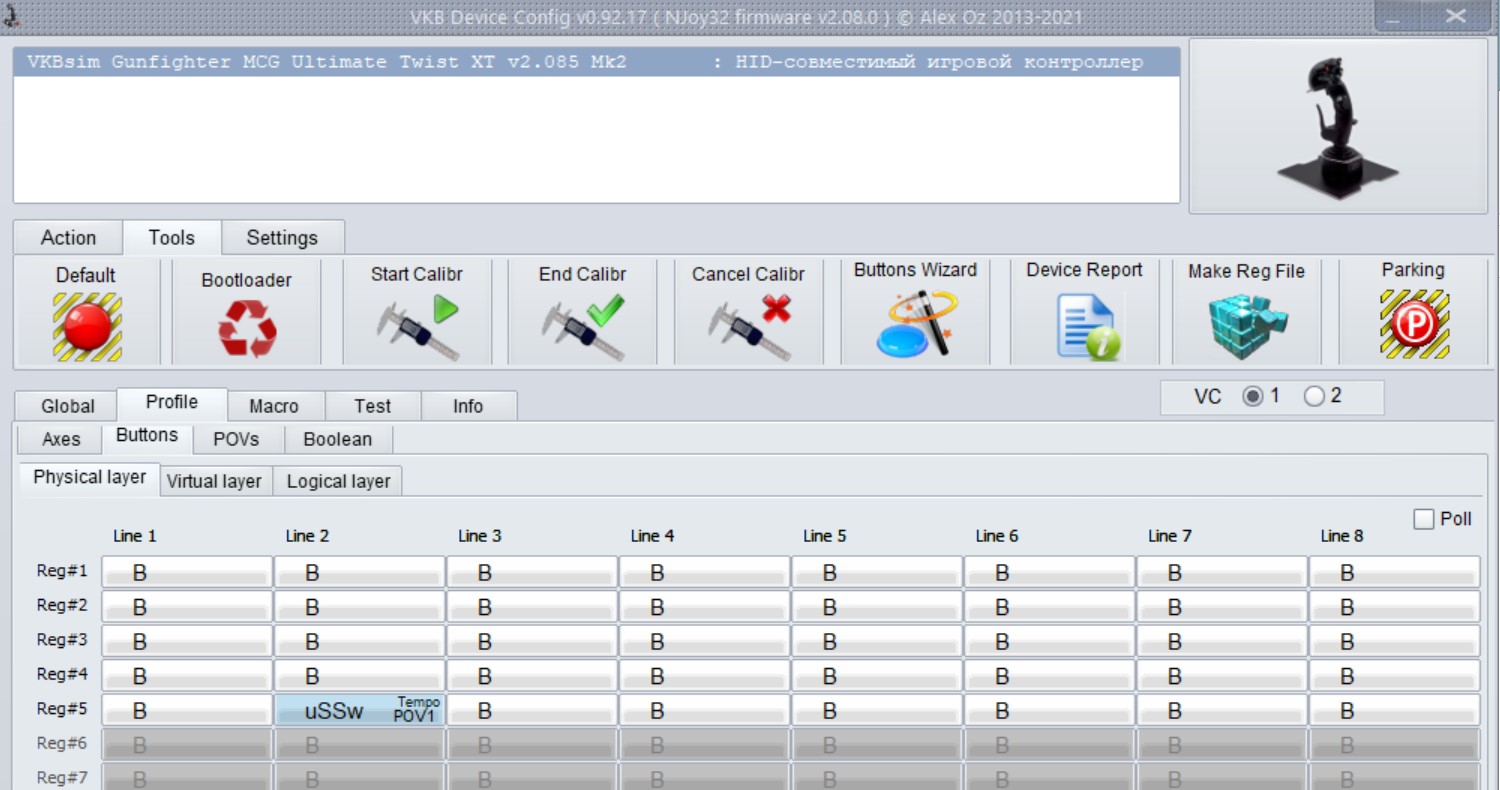The width and height of the screenshot is (1500, 790).
Task: Select the Profile tab
Action: [172, 402]
